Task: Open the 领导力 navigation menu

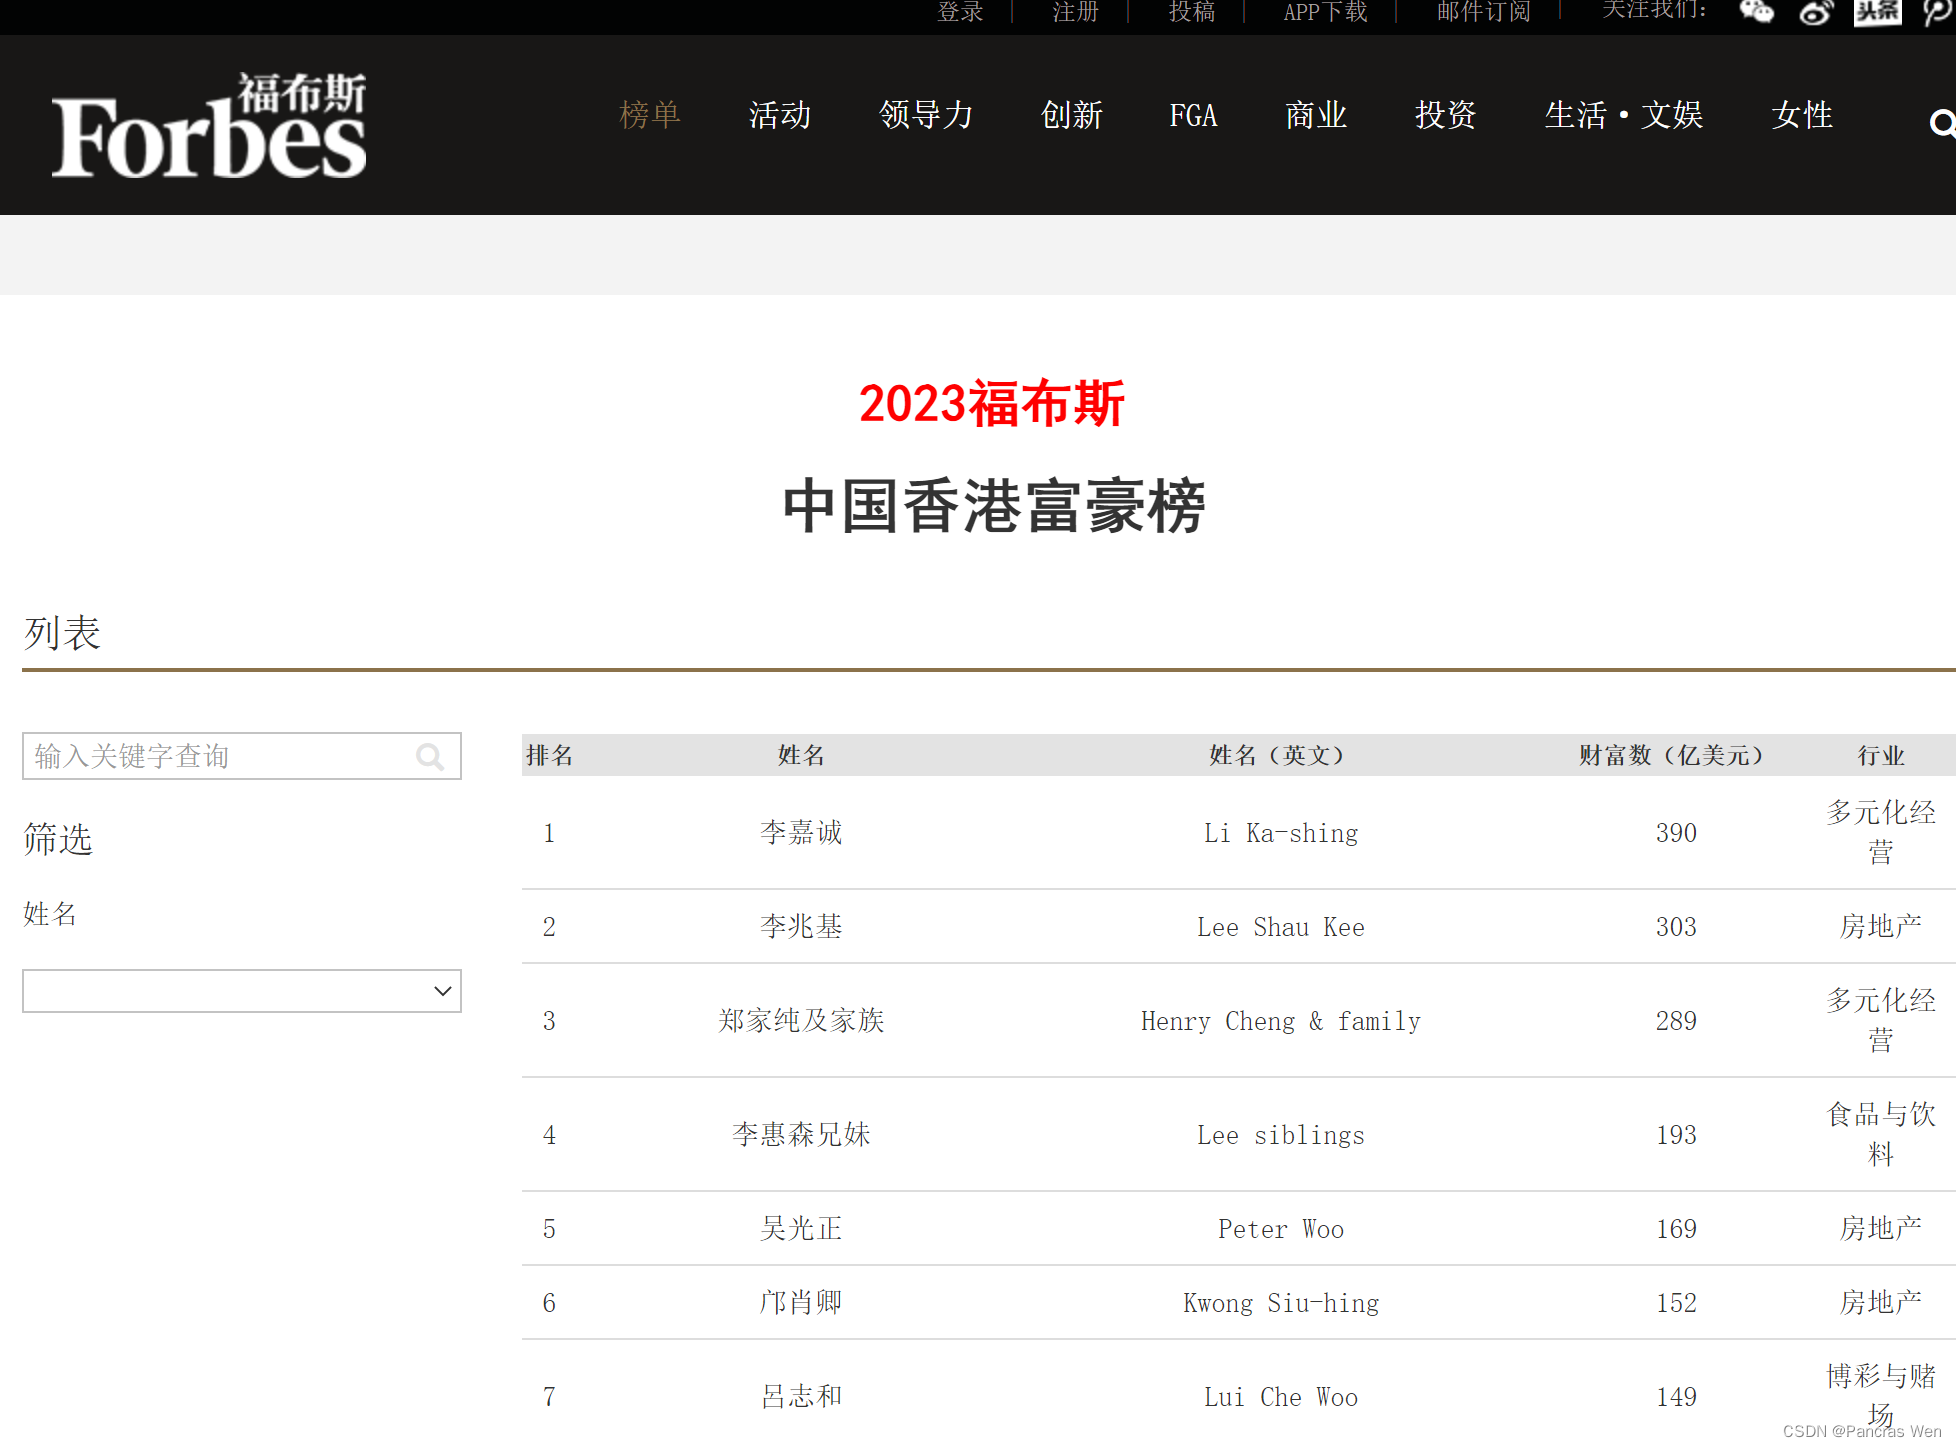Action: coord(926,115)
